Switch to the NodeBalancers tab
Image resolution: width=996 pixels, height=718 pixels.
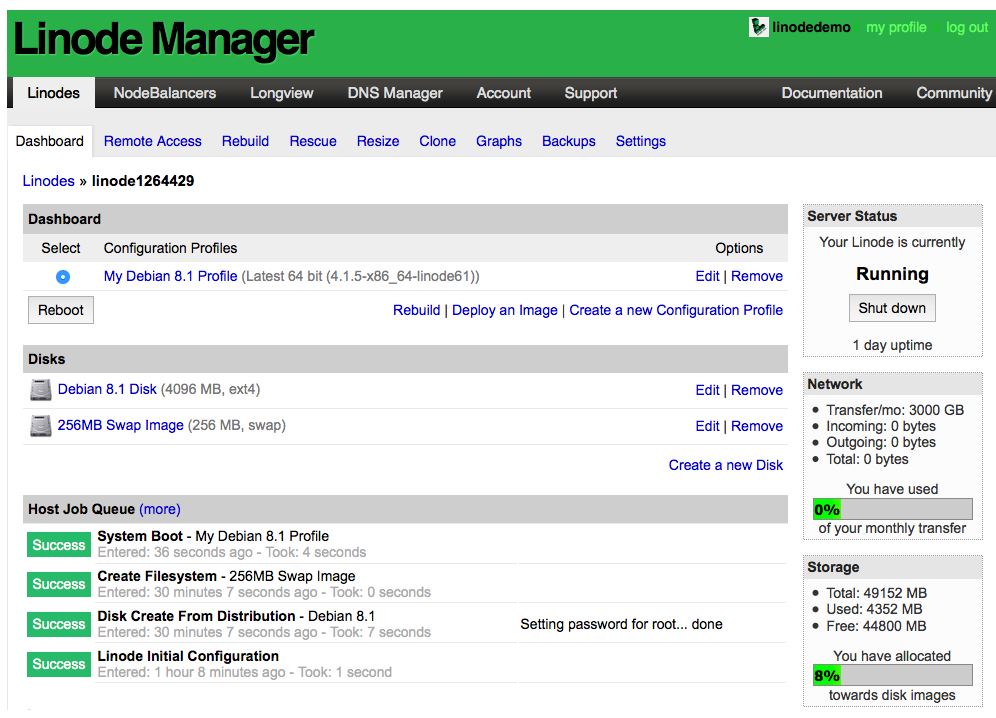165,93
